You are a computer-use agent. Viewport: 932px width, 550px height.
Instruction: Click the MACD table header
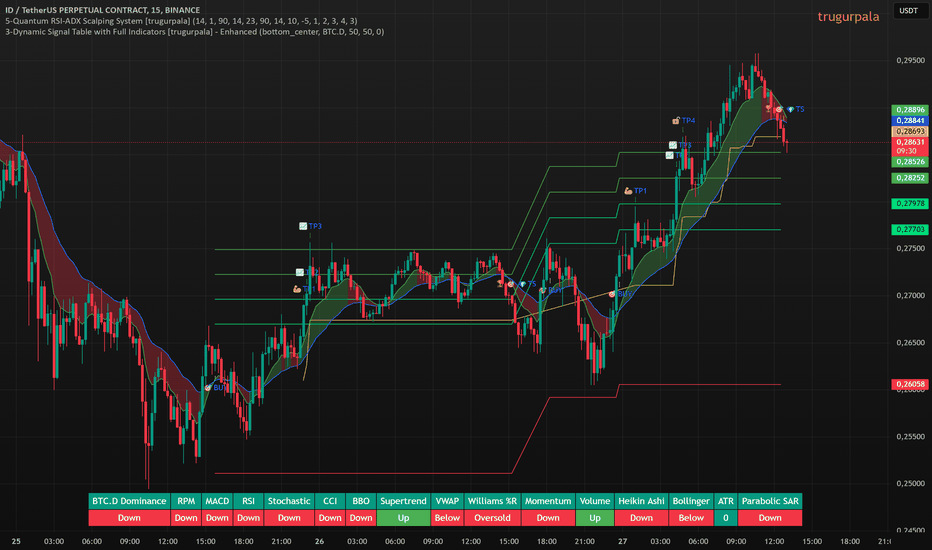pyautogui.click(x=217, y=501)
